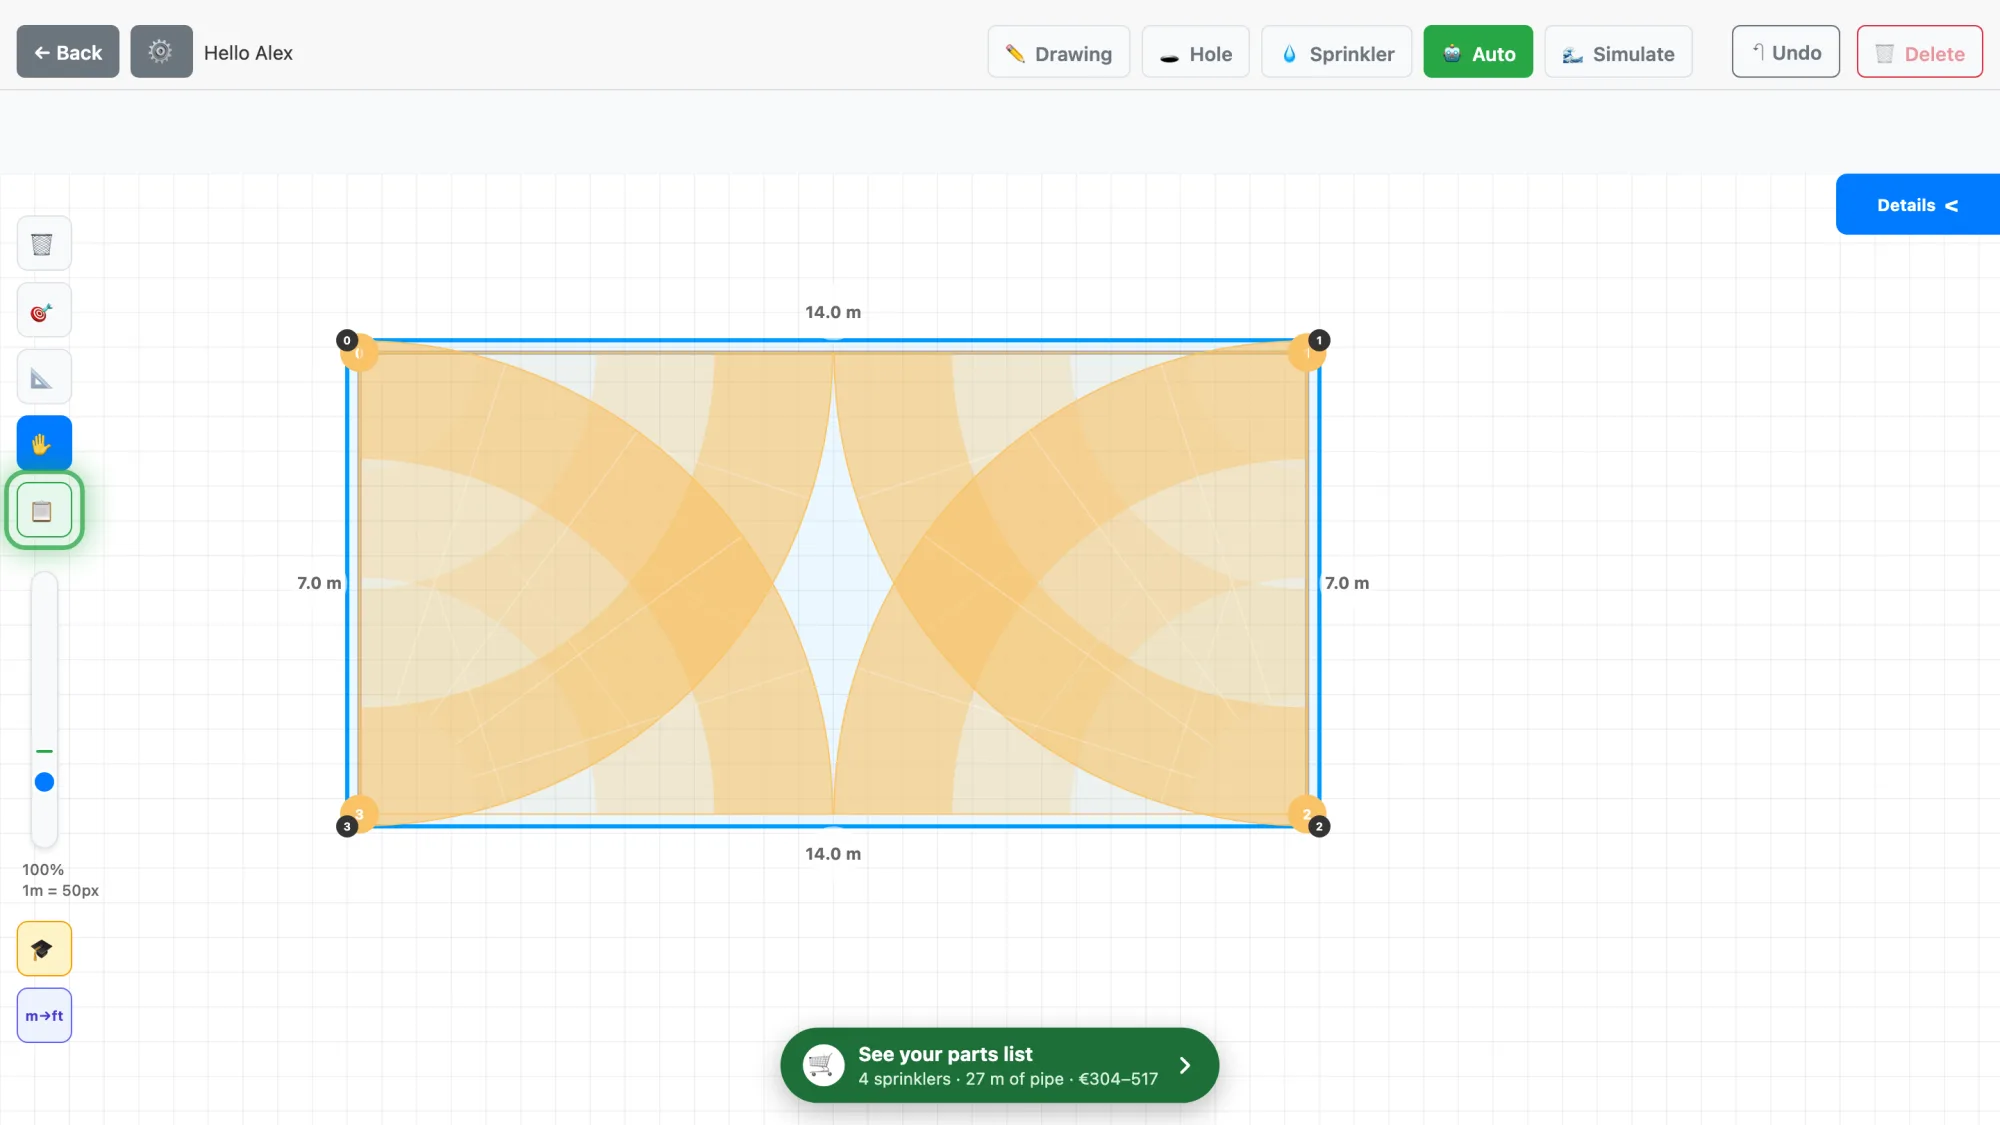Run Auto sprinkler placement
Image resolution: width=2000 pixels, height=1125 pixels.
[1478, 52]
